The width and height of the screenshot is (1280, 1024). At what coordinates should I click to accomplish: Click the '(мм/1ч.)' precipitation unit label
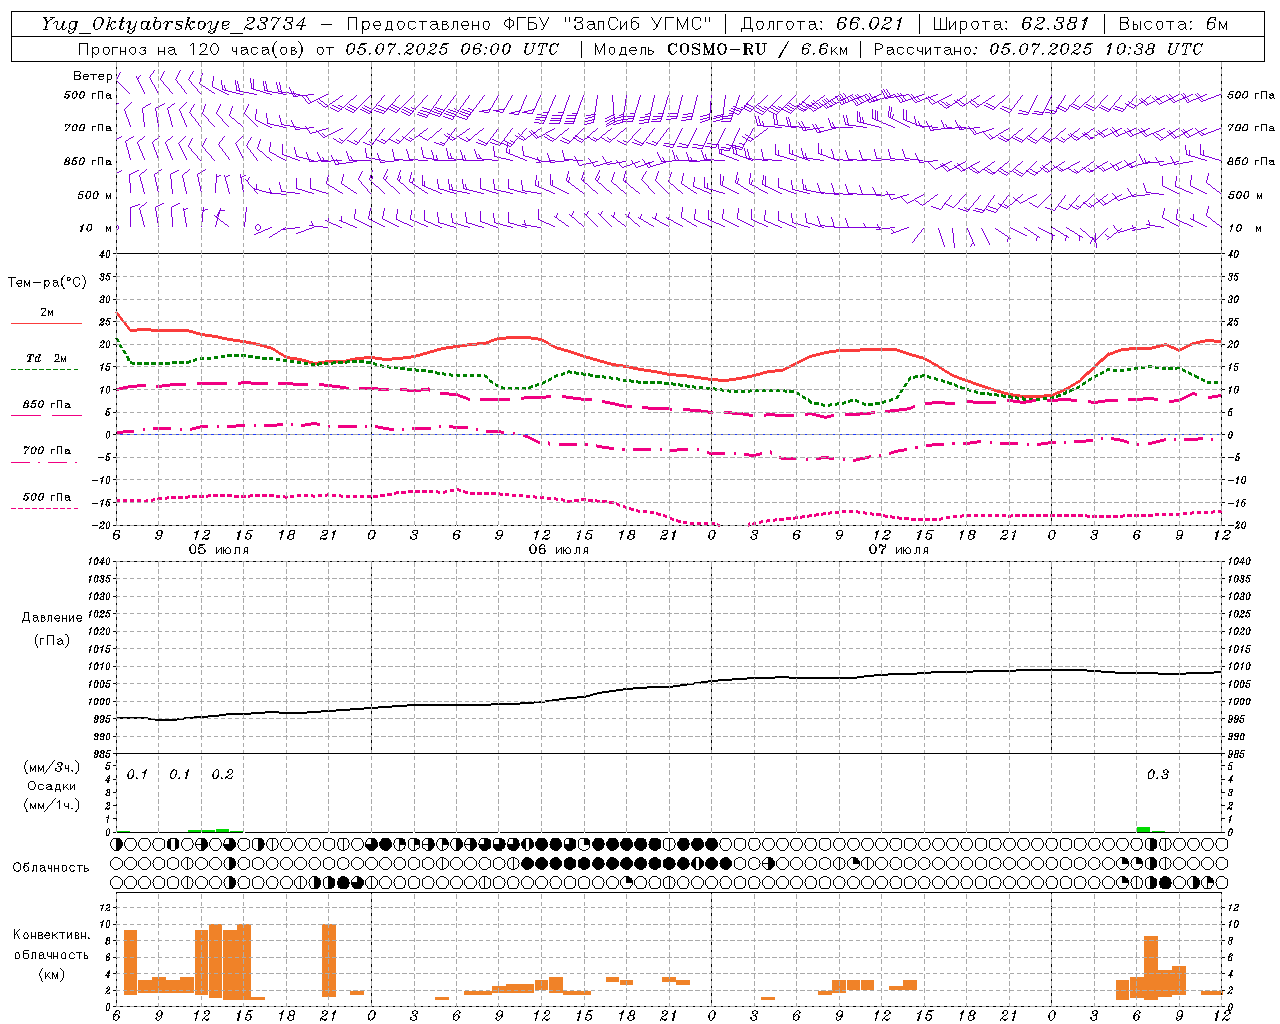[51, 805]
